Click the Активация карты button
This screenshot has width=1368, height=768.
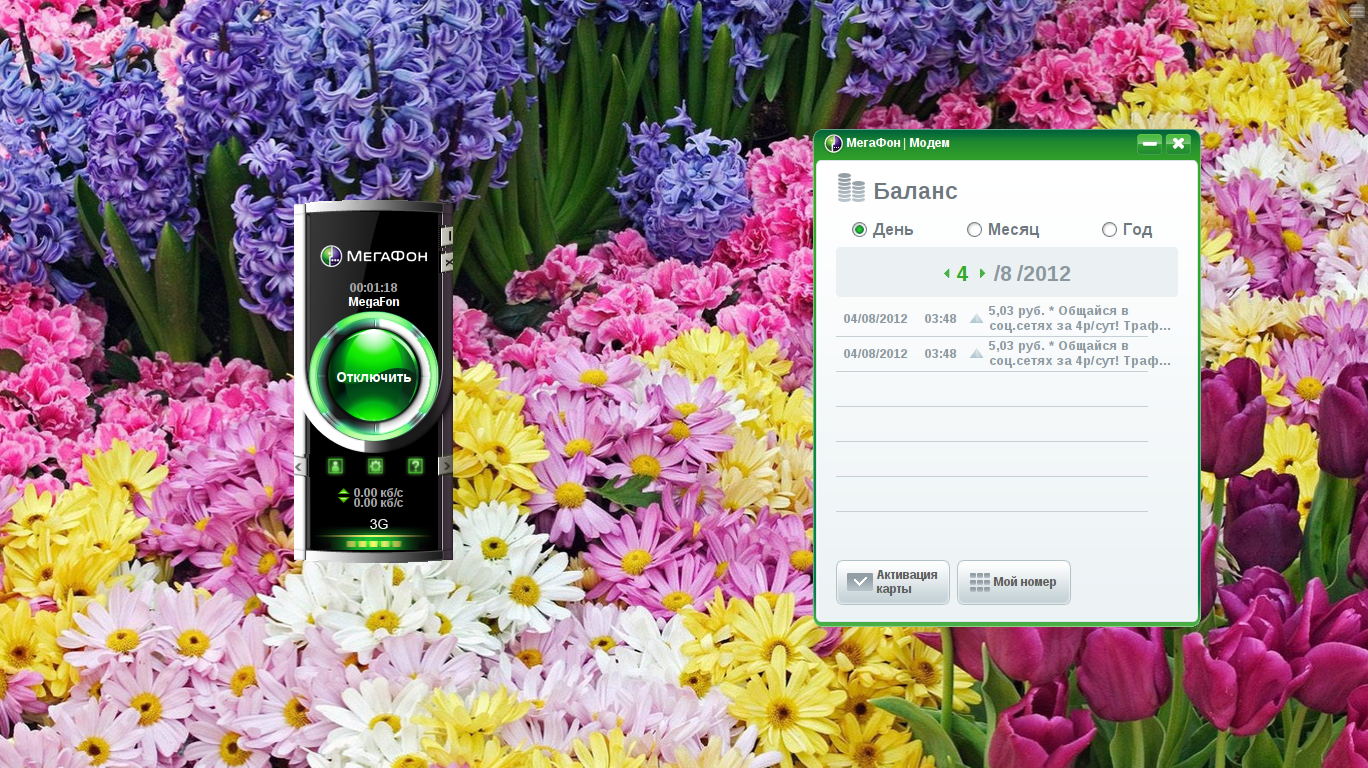click(893, 582)
